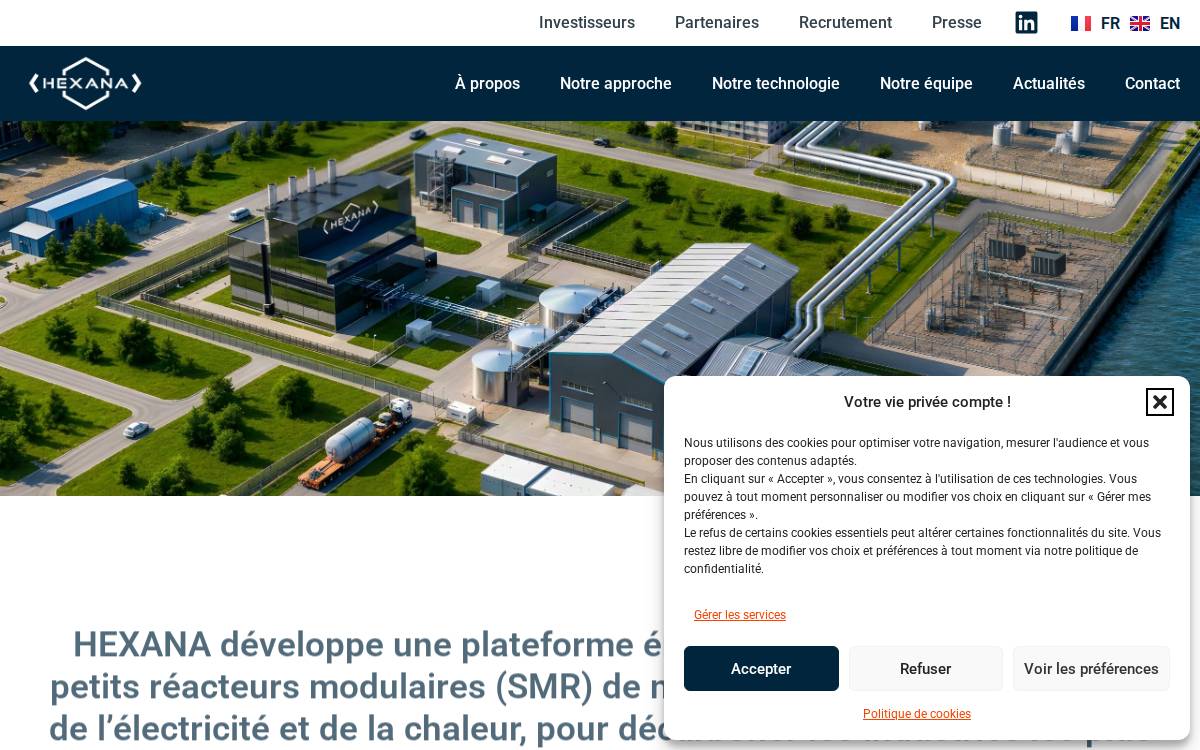The height and width of the screenshot is (750, 1200).
Task: Visit the Investisseurs page
Action: pyautogui.click(x=587, y=23)
